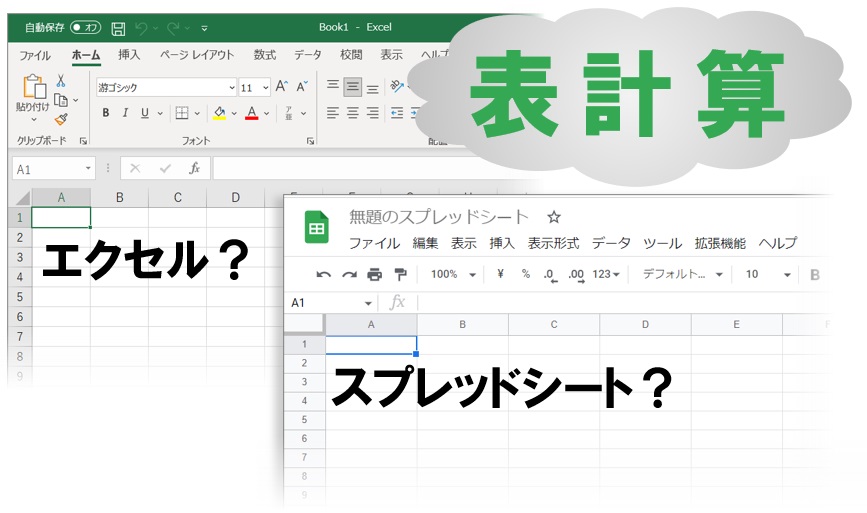
Task: Star the untitled spreadsheet
Action: click(554, 217)
